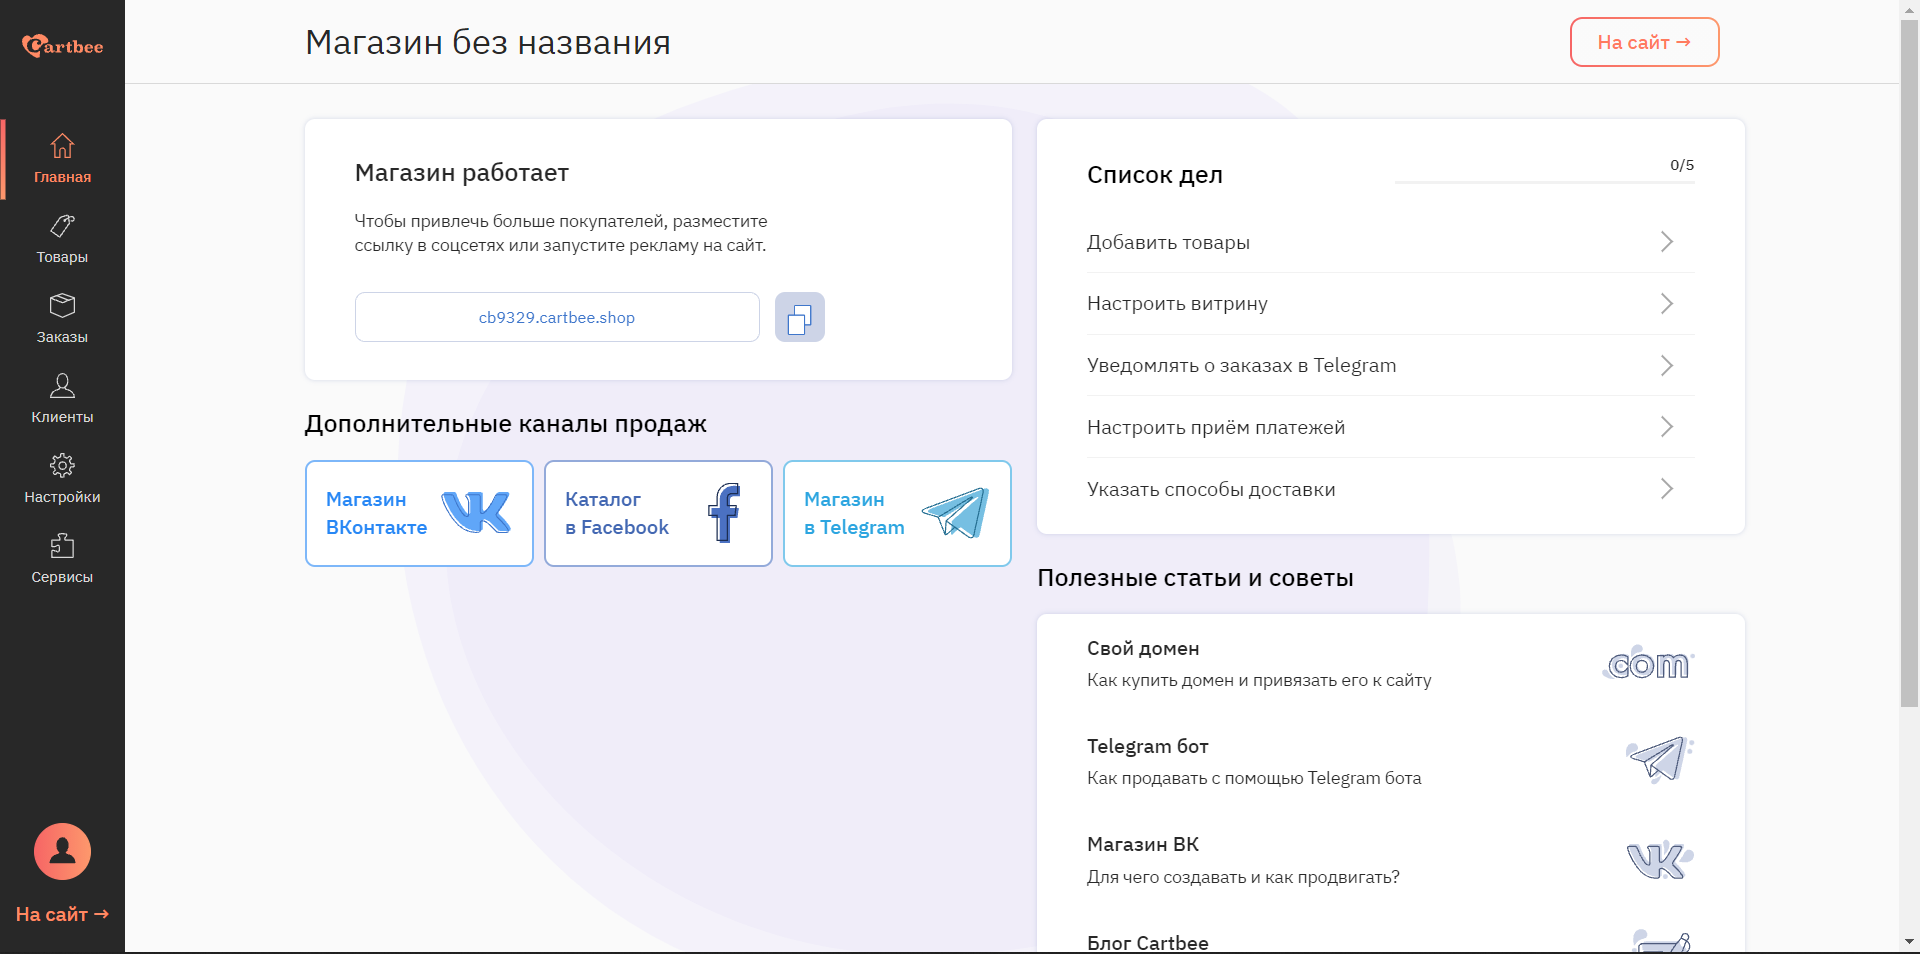Open the Каталог в Facebook channel card
This screenshot has height=954, width=1920.
(x=658, y=513)
